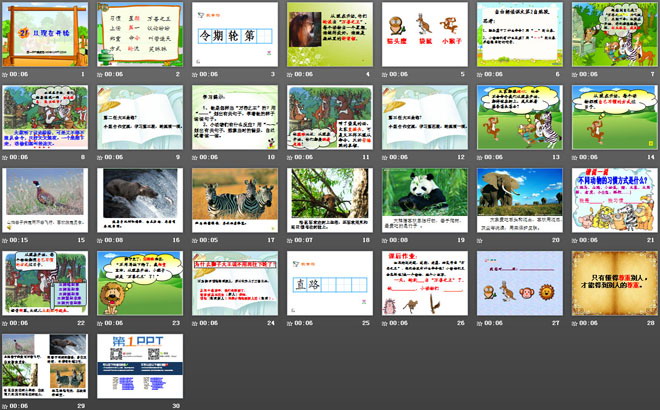Click the transition star icon under slide 21

click(x=575, y=240)
